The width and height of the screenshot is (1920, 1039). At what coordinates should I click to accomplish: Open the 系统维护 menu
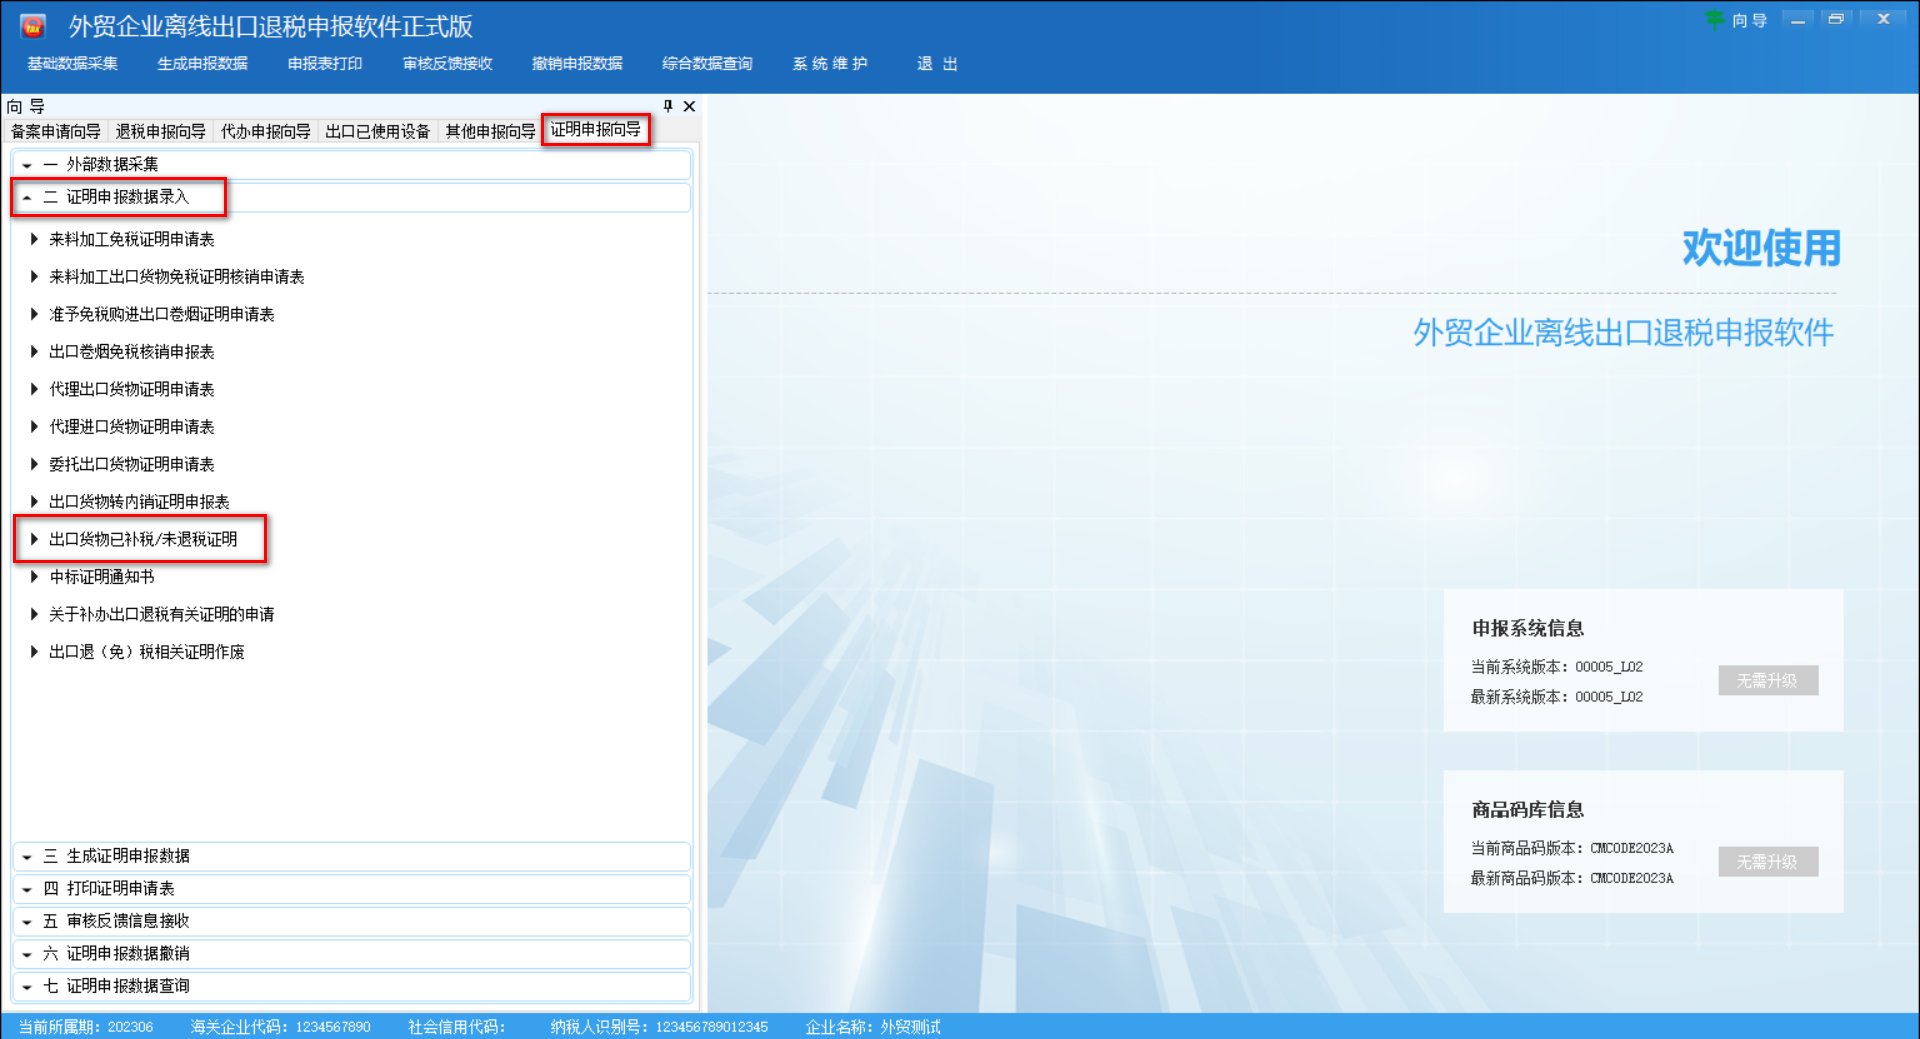point(829,63)
